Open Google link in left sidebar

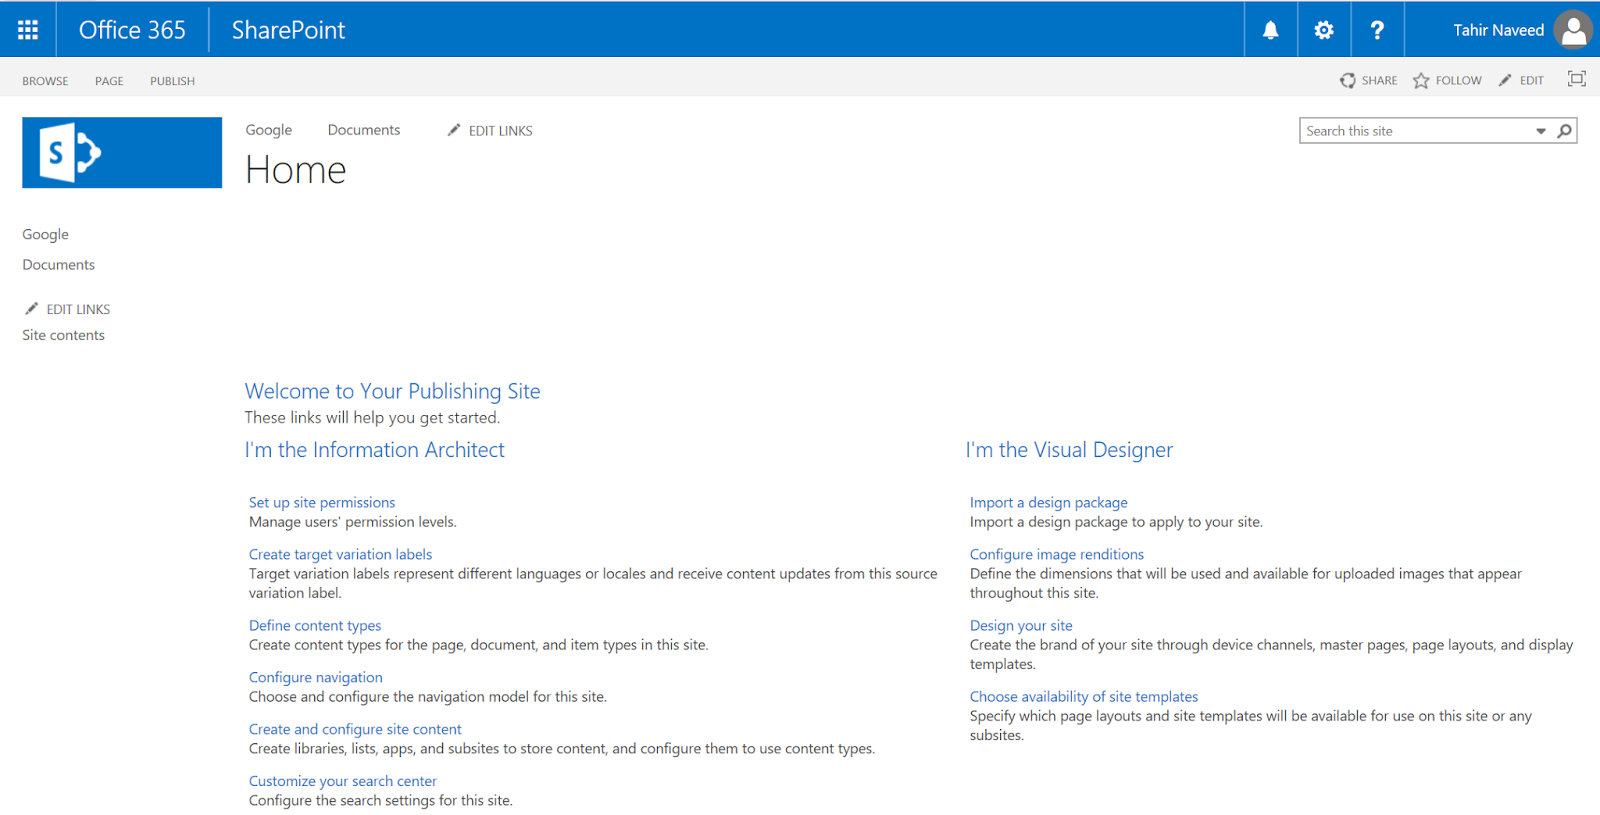point(46,234)
